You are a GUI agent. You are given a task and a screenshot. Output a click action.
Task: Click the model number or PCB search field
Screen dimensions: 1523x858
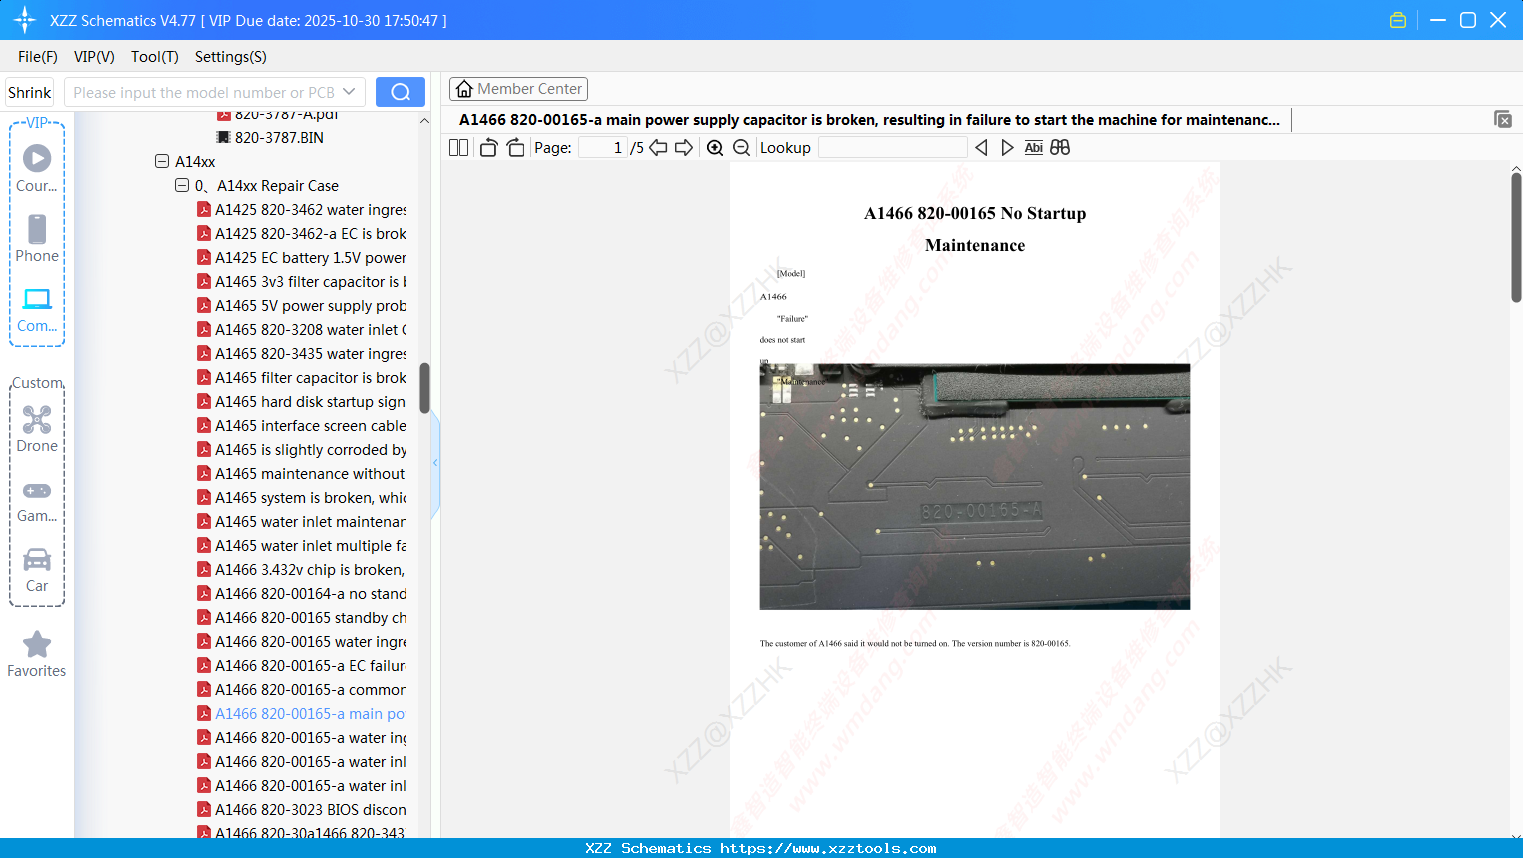point(203,92)
